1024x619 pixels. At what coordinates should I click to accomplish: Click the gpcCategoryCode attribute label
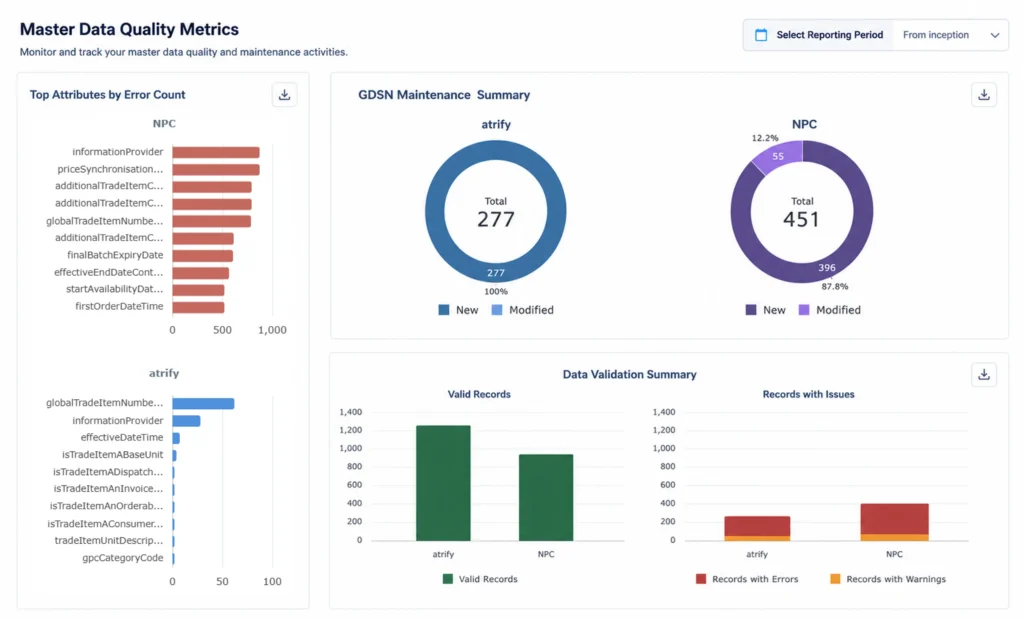(x=123, y=558)
